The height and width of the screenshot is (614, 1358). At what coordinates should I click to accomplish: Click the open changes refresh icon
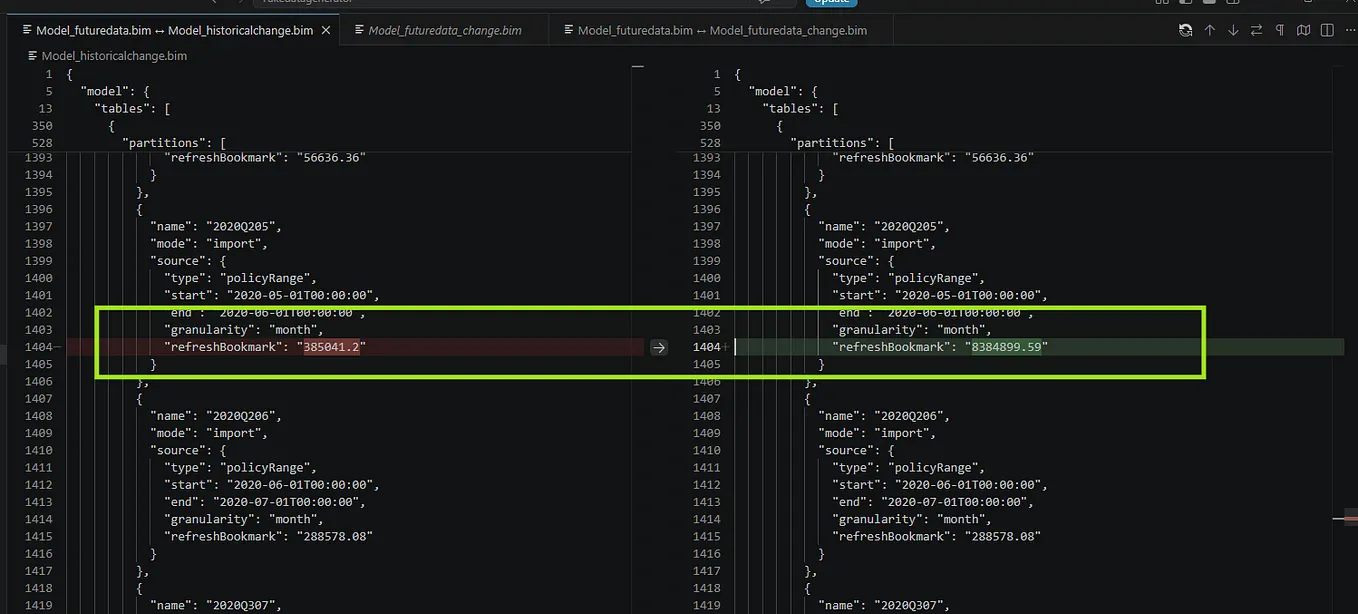1185,30
